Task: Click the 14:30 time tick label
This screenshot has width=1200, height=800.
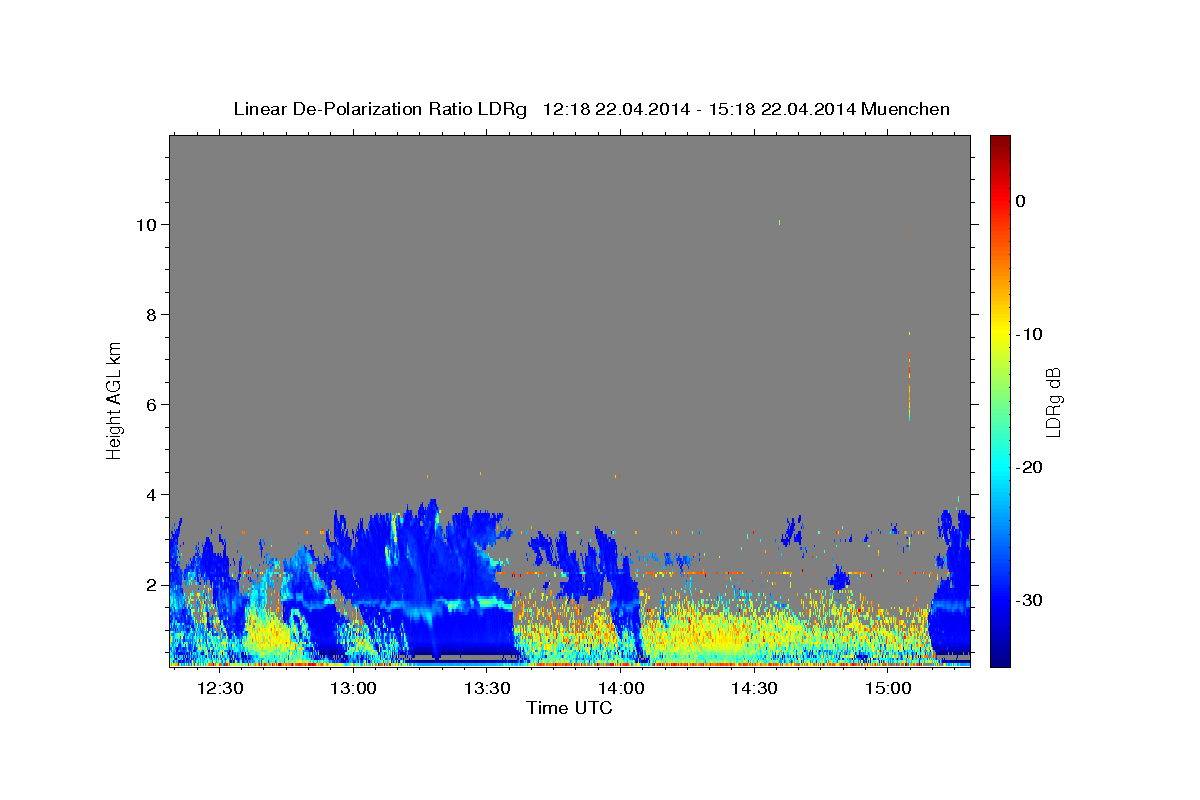Action: tap(754, 688)
